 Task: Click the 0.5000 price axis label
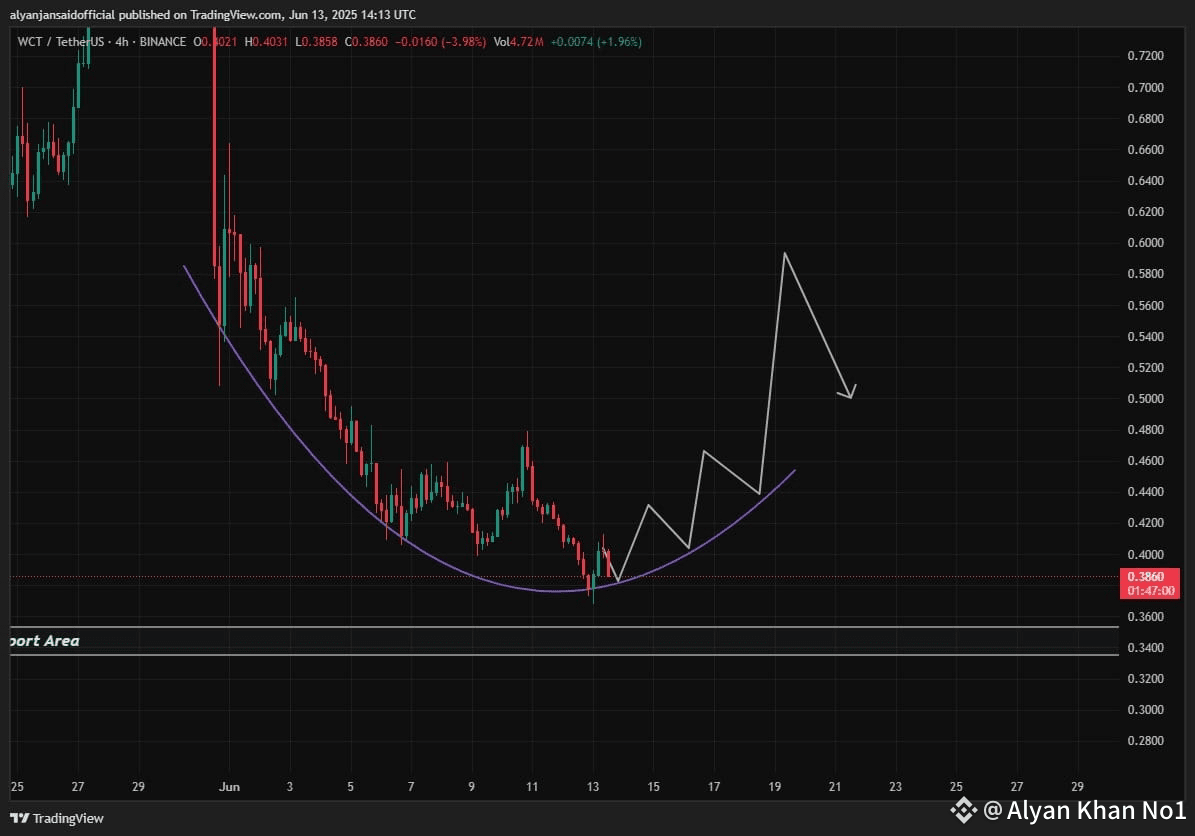click(1145, 399)
